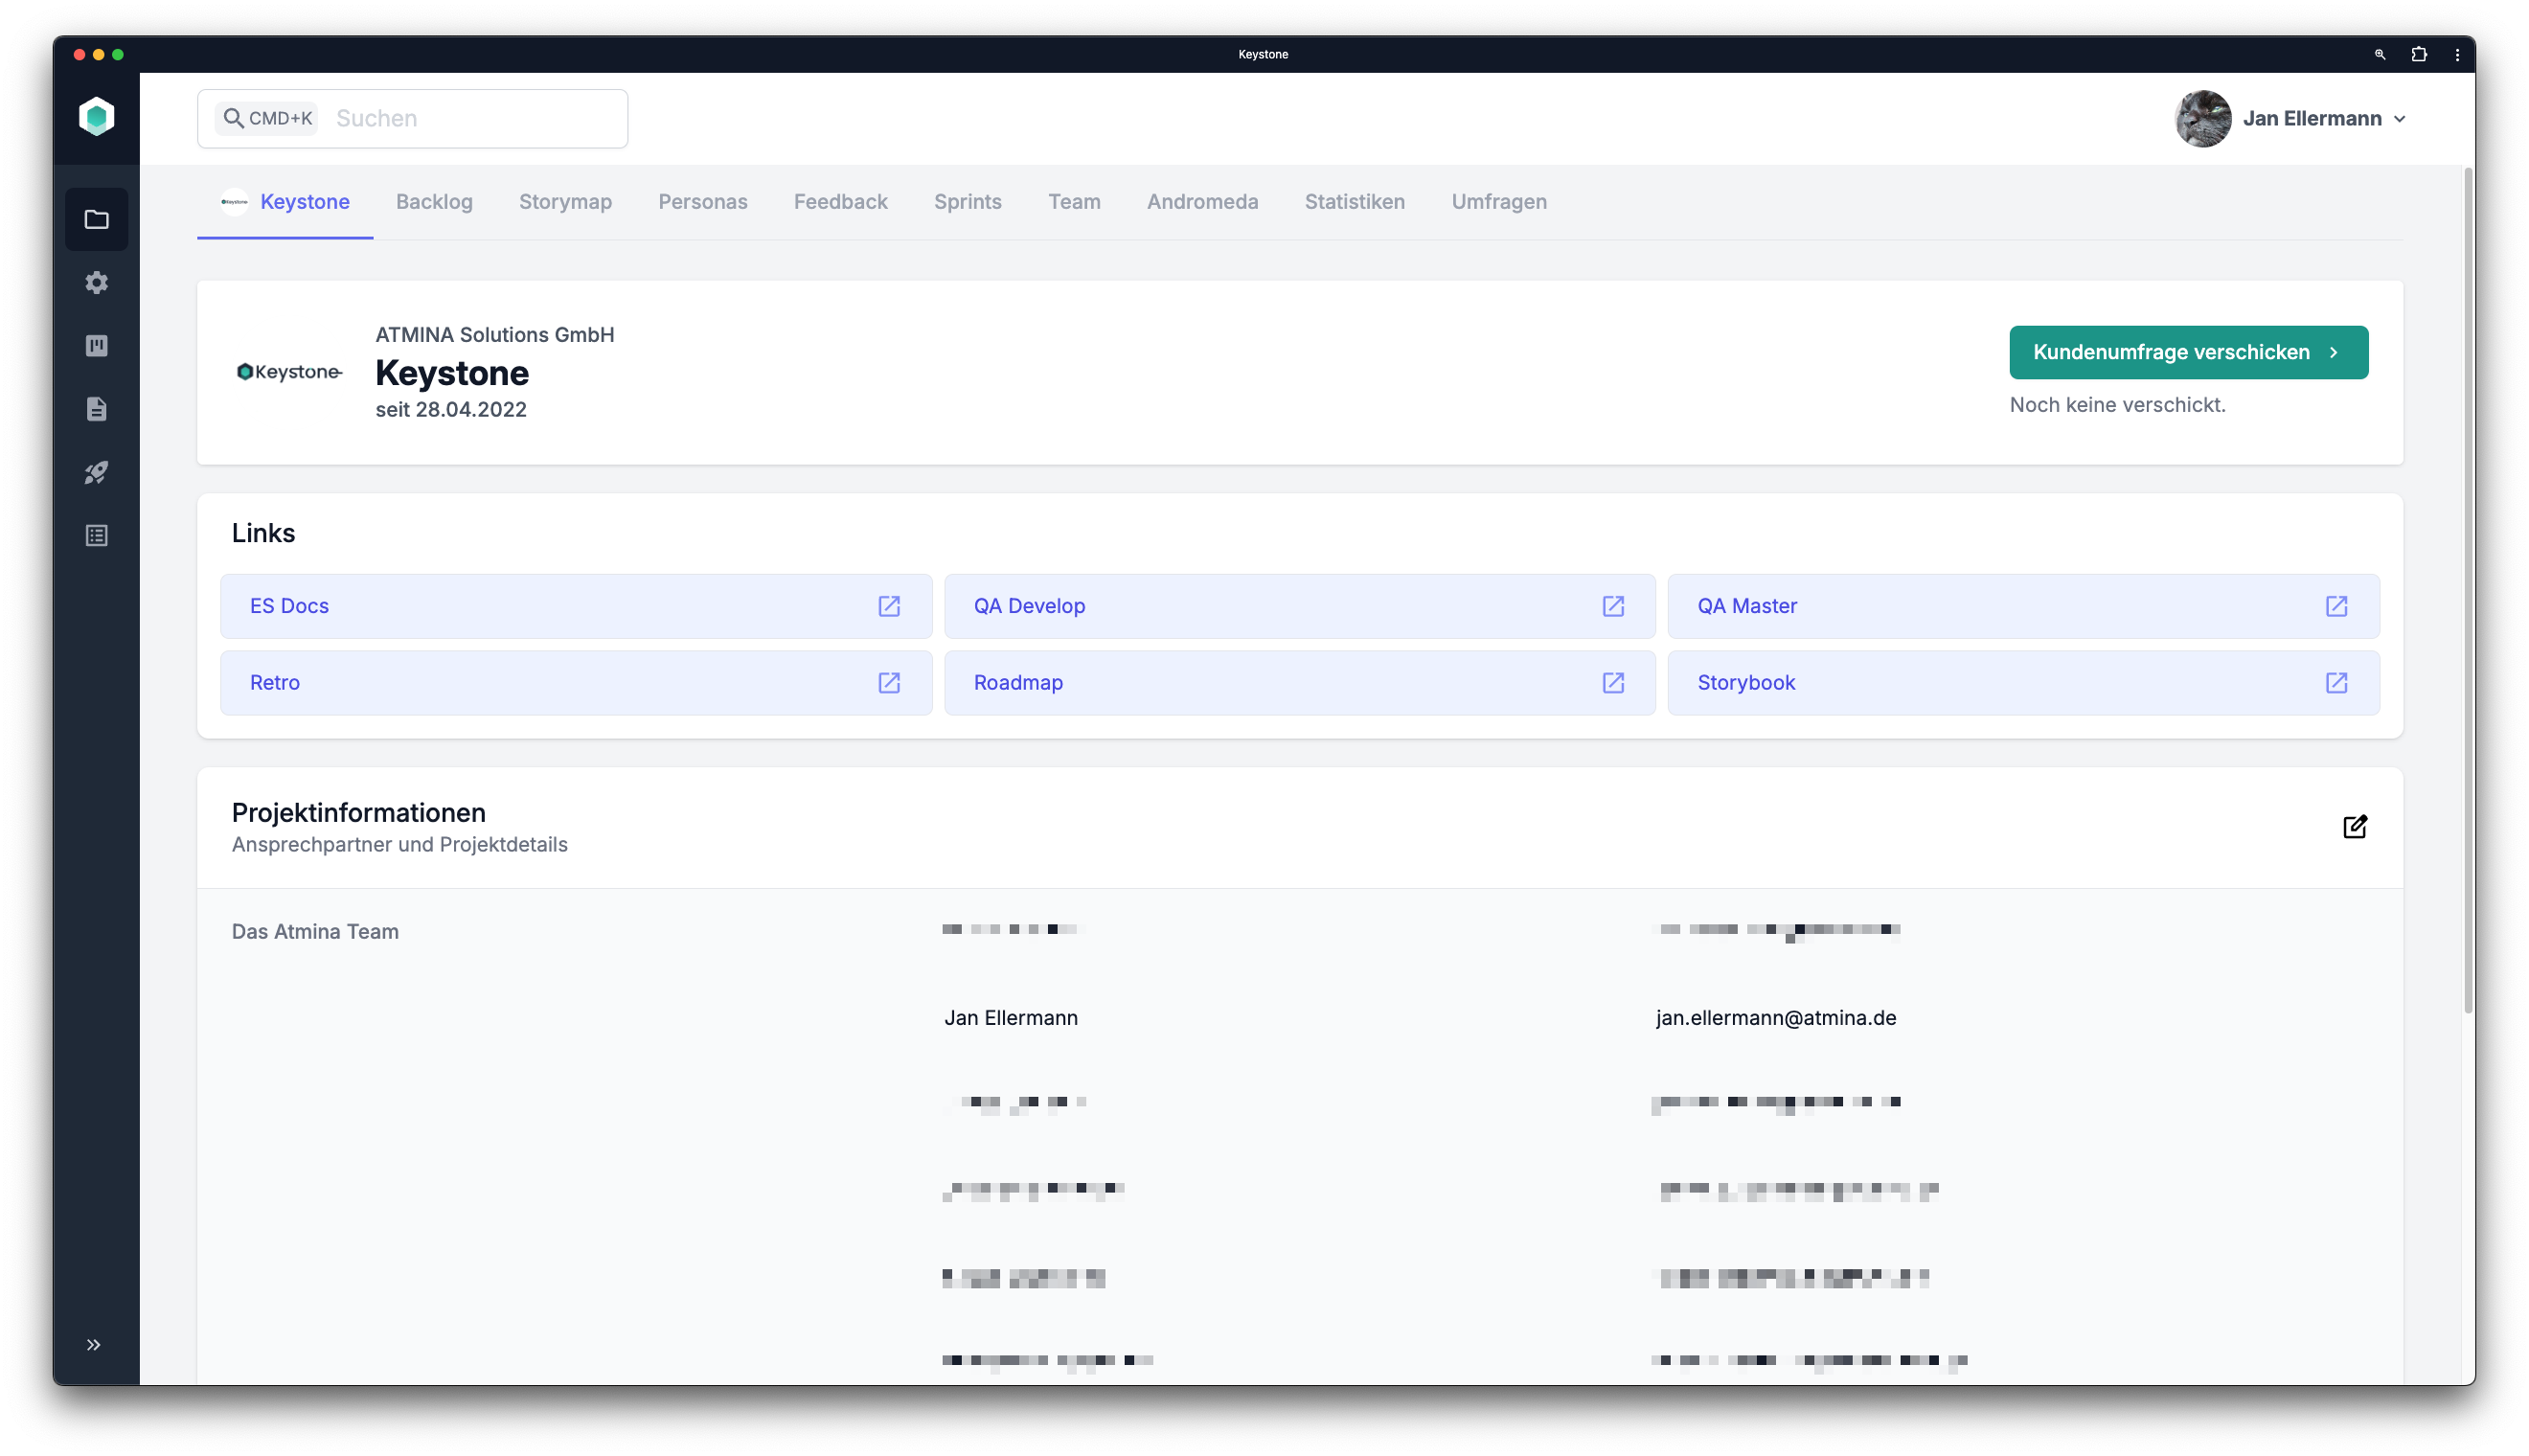Switch to the Feedback tab
Image resolution: width=2529 pixels, height=1456 pixels.
(x=840, y=202)
